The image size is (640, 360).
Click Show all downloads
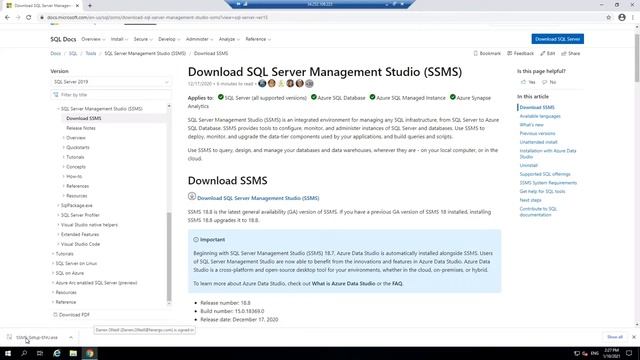point(615,337)
